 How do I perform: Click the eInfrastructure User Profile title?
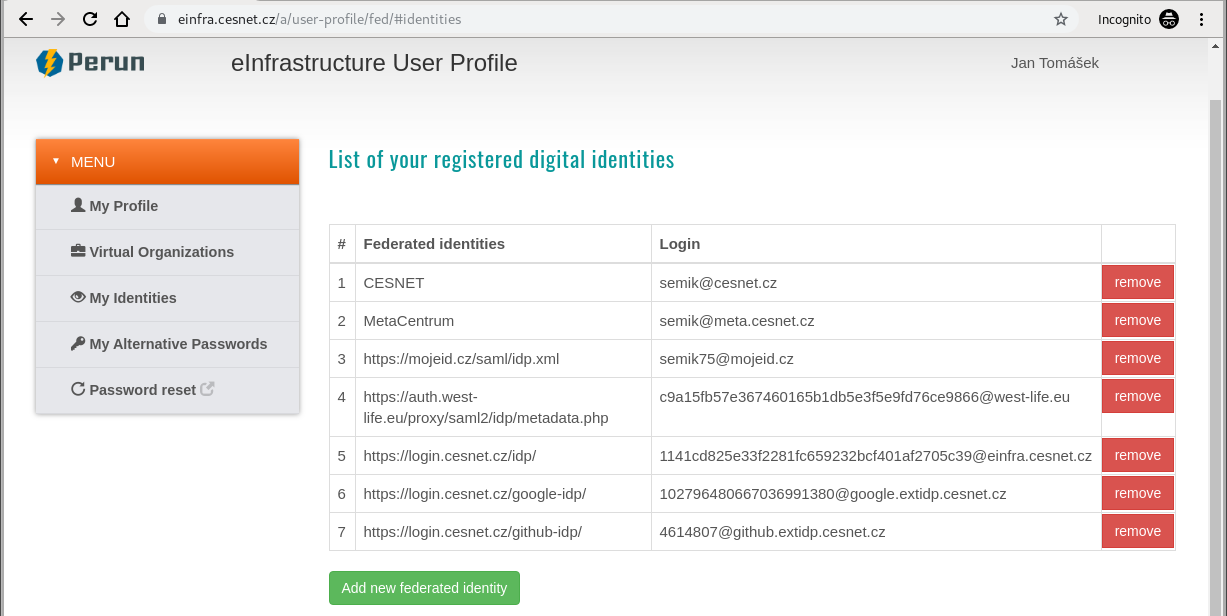374,63
